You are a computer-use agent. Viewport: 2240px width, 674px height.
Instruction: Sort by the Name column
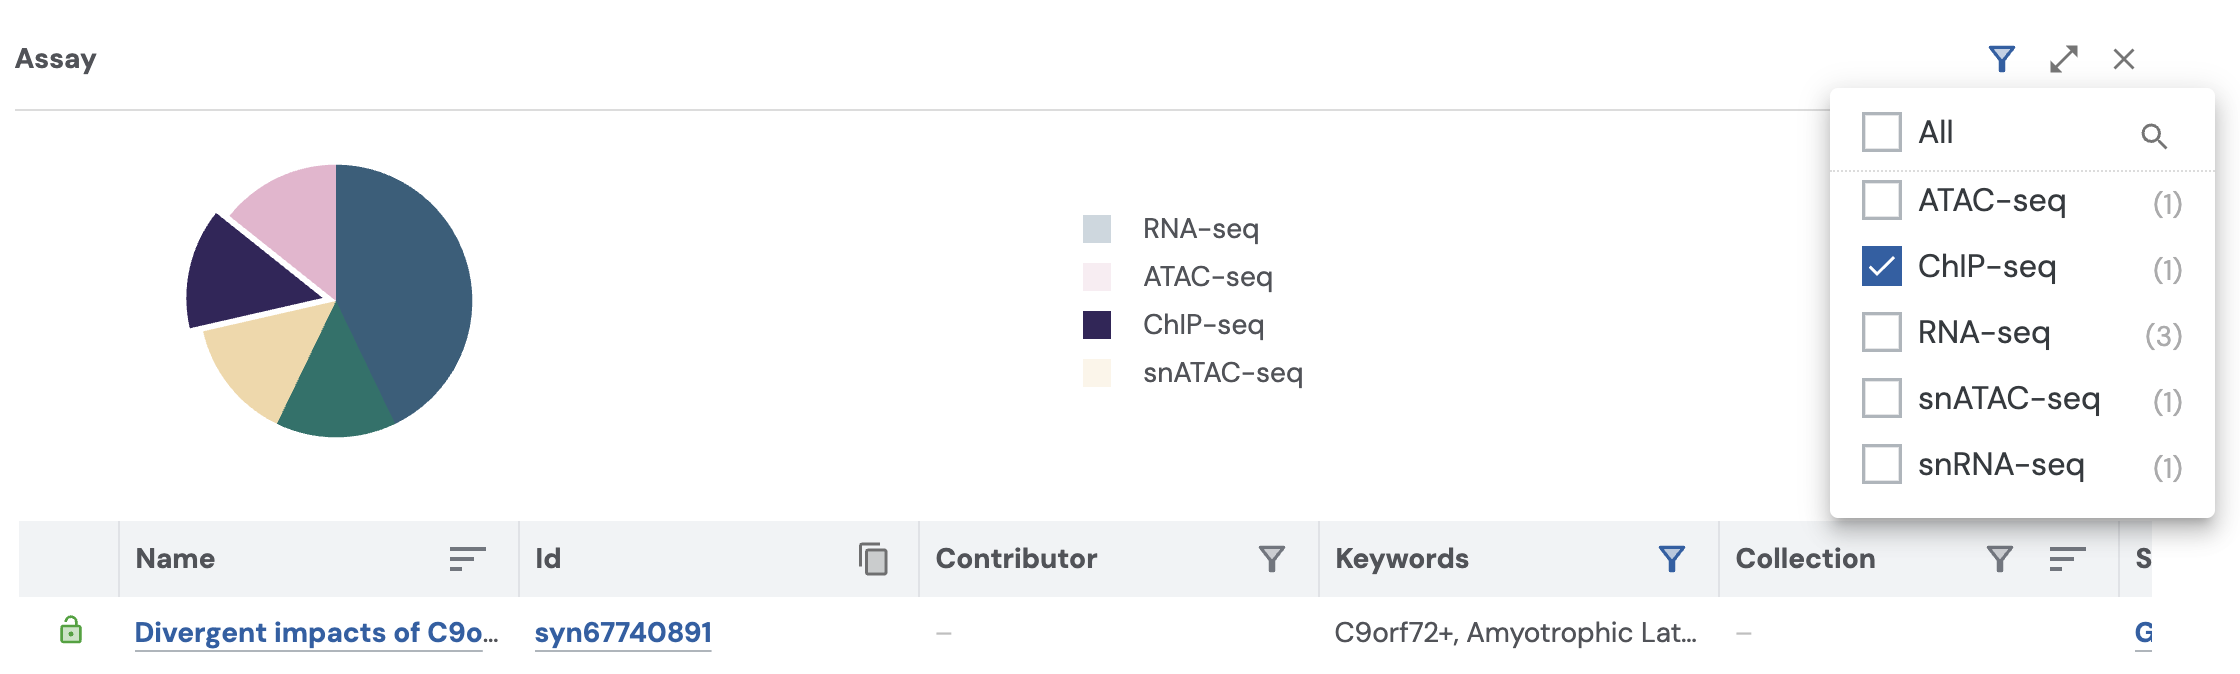click(x=467, y=559)
